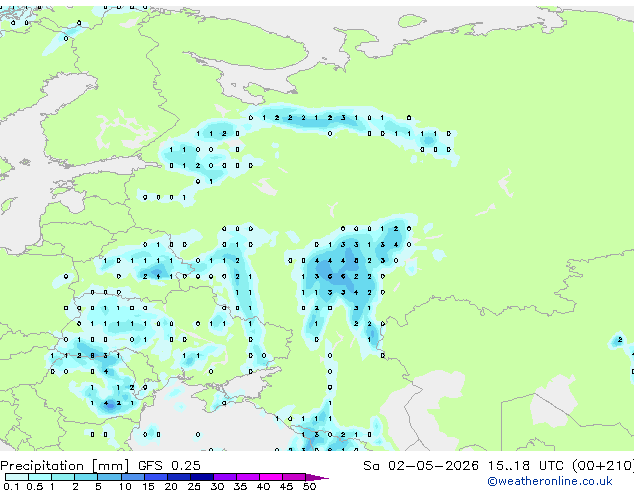Click the '50' legend scale label
Image resolution: width=634 pixels, height=490 pixels.
click(x=309, y=486)
